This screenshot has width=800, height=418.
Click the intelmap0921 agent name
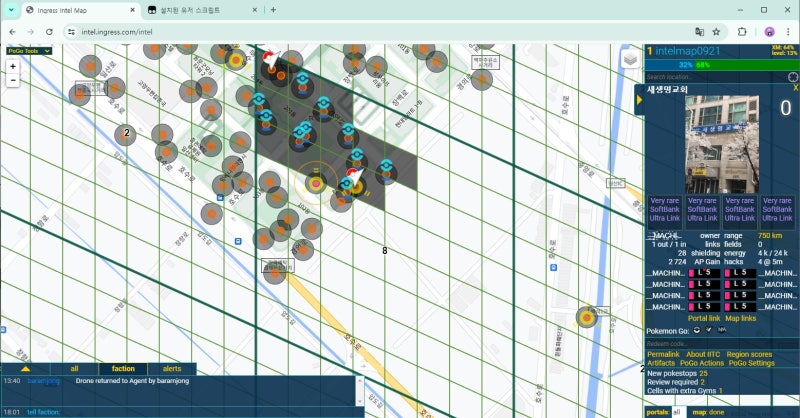[x=687, y=51]
